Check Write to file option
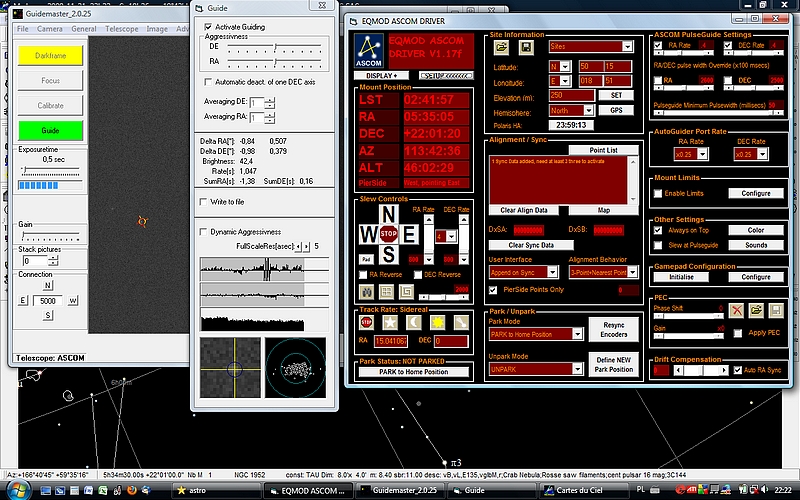800x500 pixels. tap(203, 202)
